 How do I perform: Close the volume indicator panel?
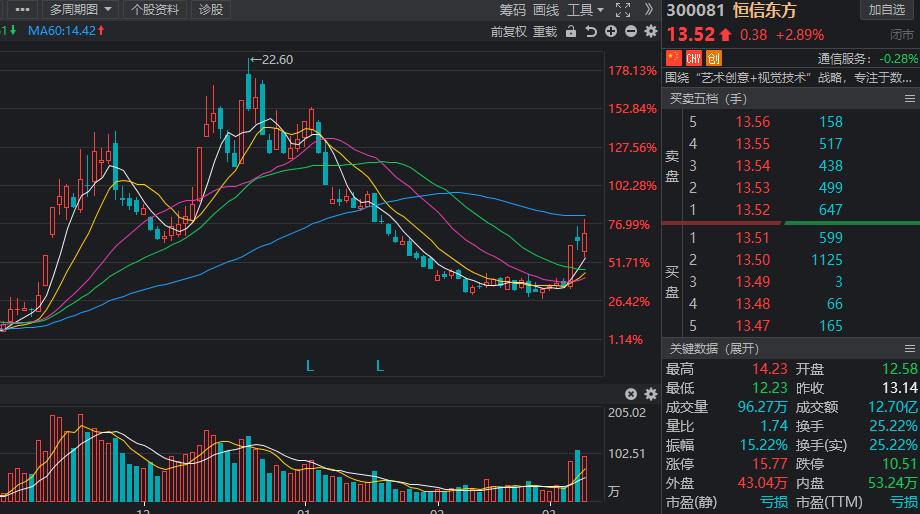[631, 394]
